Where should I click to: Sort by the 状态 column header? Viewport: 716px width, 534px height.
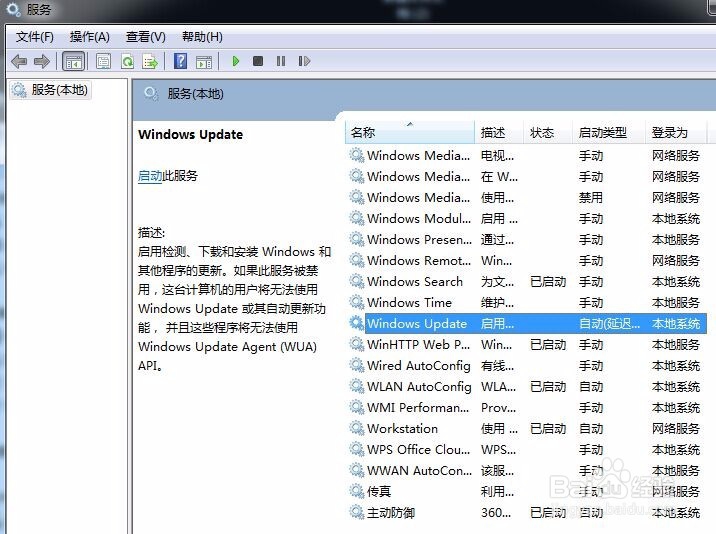pos(548,132)
